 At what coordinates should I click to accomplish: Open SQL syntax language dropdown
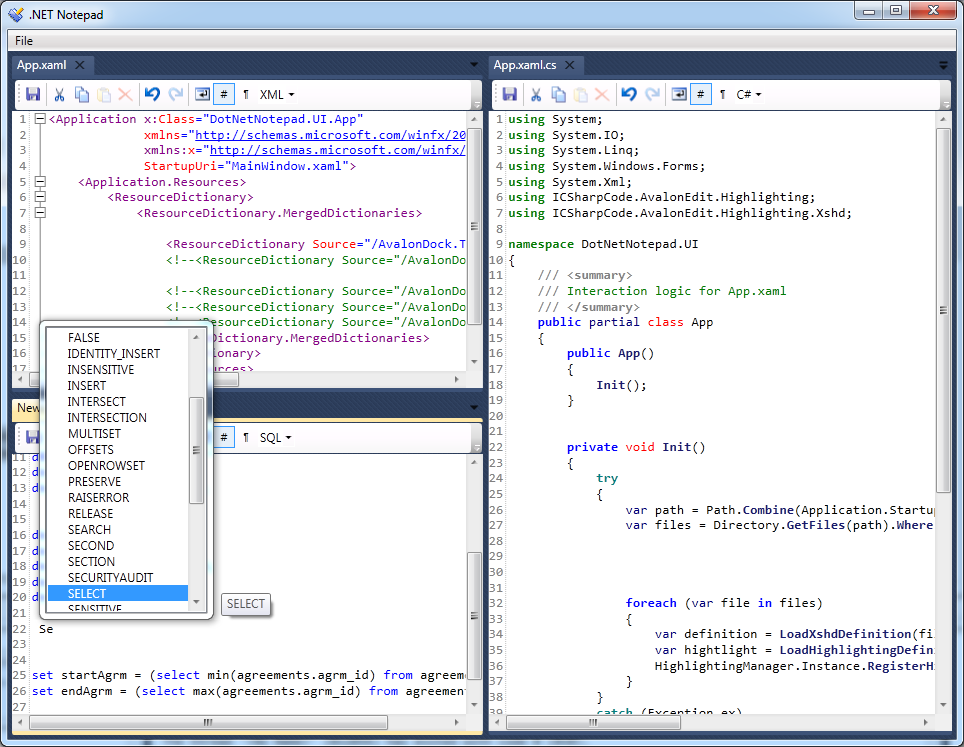point(275,437)
